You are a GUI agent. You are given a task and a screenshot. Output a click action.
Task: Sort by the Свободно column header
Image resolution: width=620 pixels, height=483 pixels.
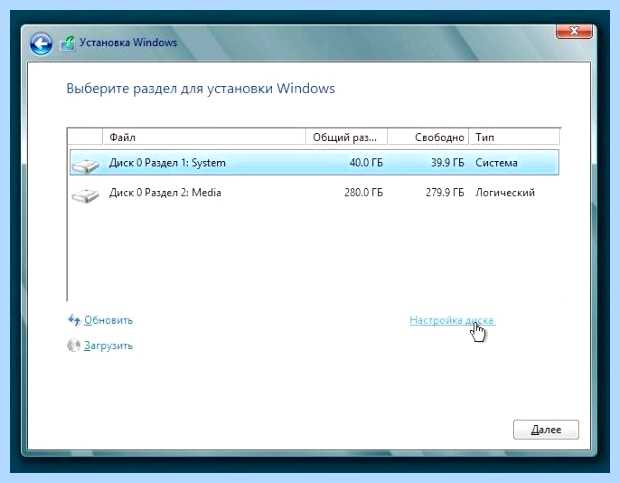428,137
